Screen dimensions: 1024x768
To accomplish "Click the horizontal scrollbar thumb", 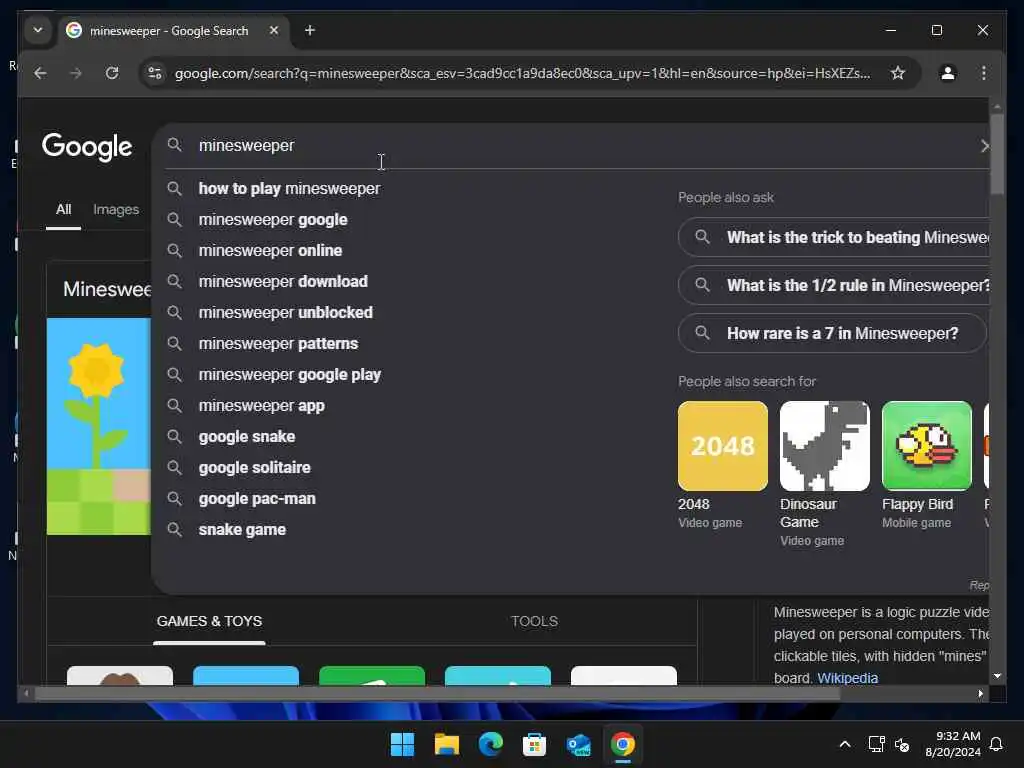I will coord(436,694).
